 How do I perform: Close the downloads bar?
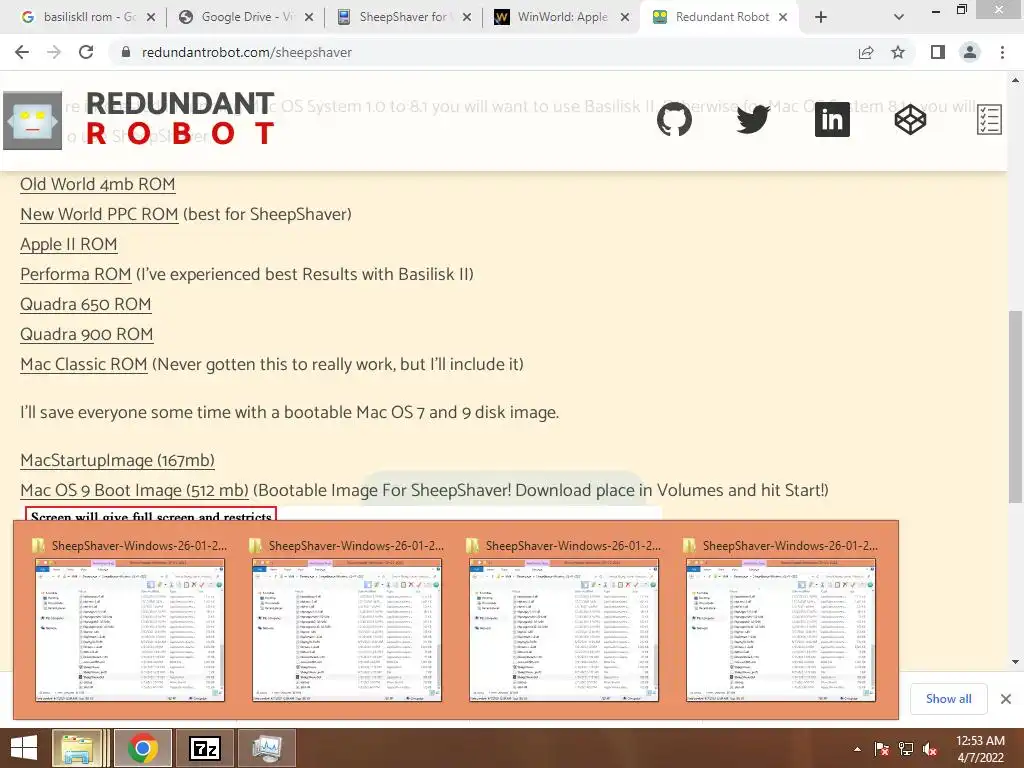[1006, 699]
